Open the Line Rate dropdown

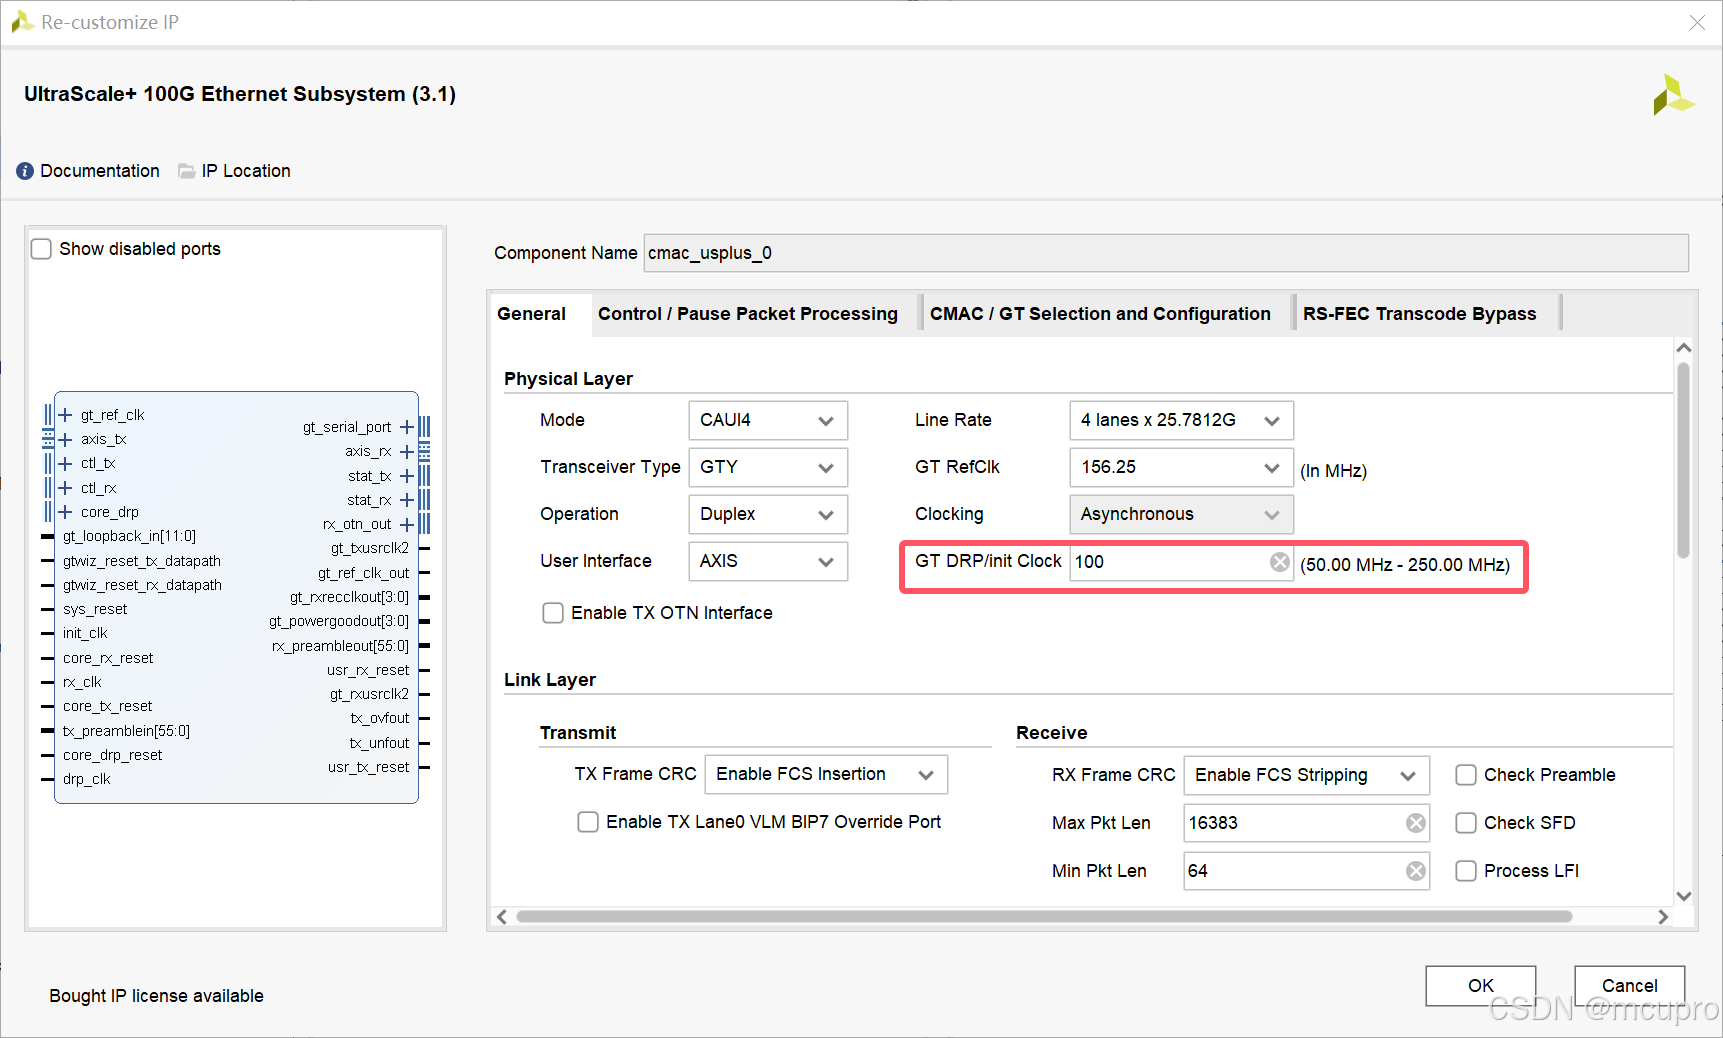point(1181,420)
